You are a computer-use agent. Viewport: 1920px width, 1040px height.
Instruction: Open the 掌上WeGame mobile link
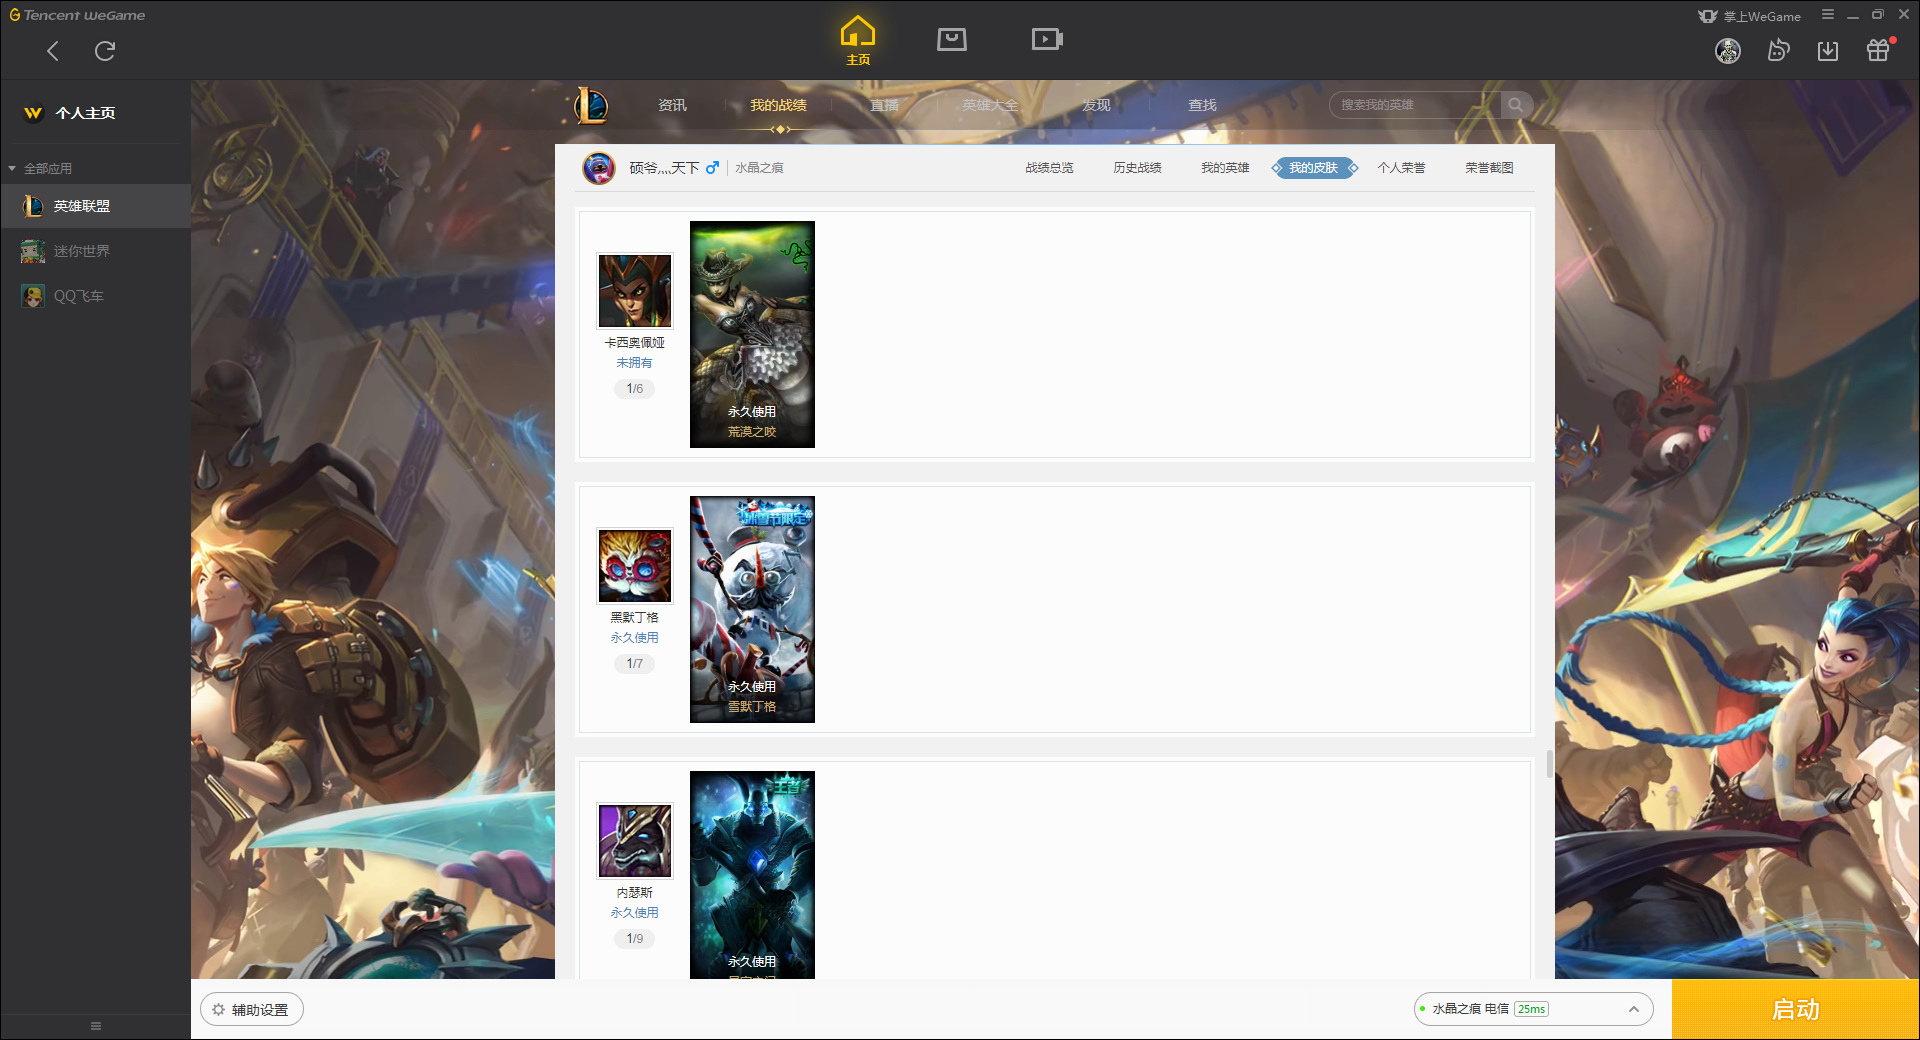tap(1749, 16)
